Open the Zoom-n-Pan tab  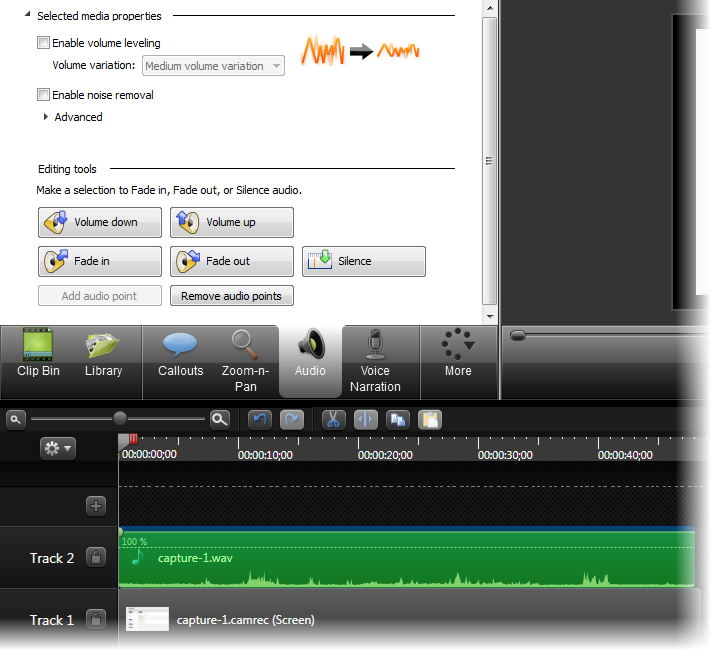coord(245,362)
